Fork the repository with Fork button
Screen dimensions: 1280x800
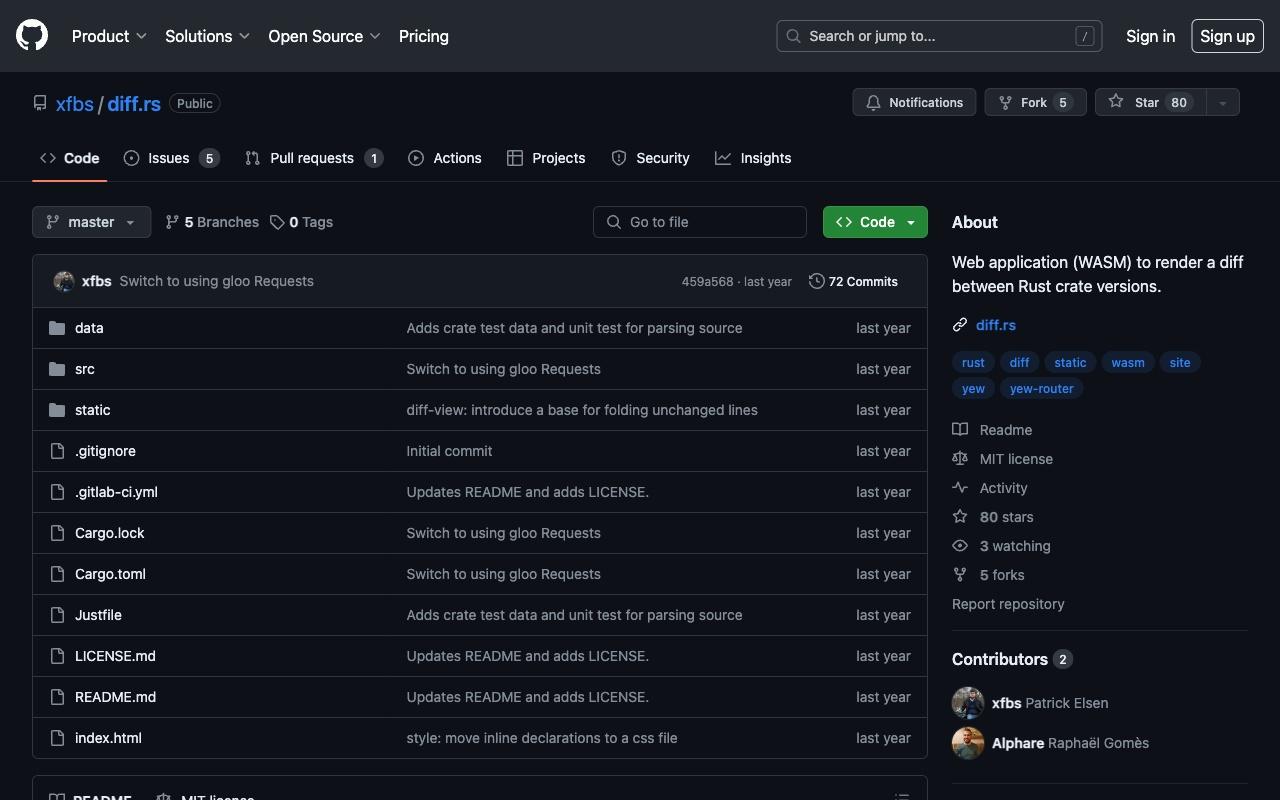(1035, 102)
